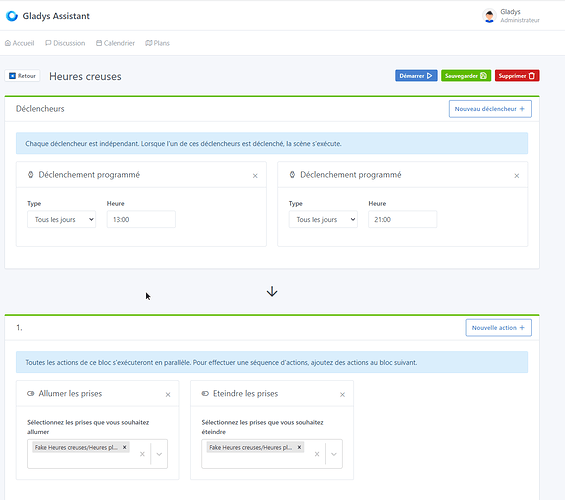Click the clock icon of 21:00 trigger
The width and height of the screenshot is (565, 500).
point(292,175)
